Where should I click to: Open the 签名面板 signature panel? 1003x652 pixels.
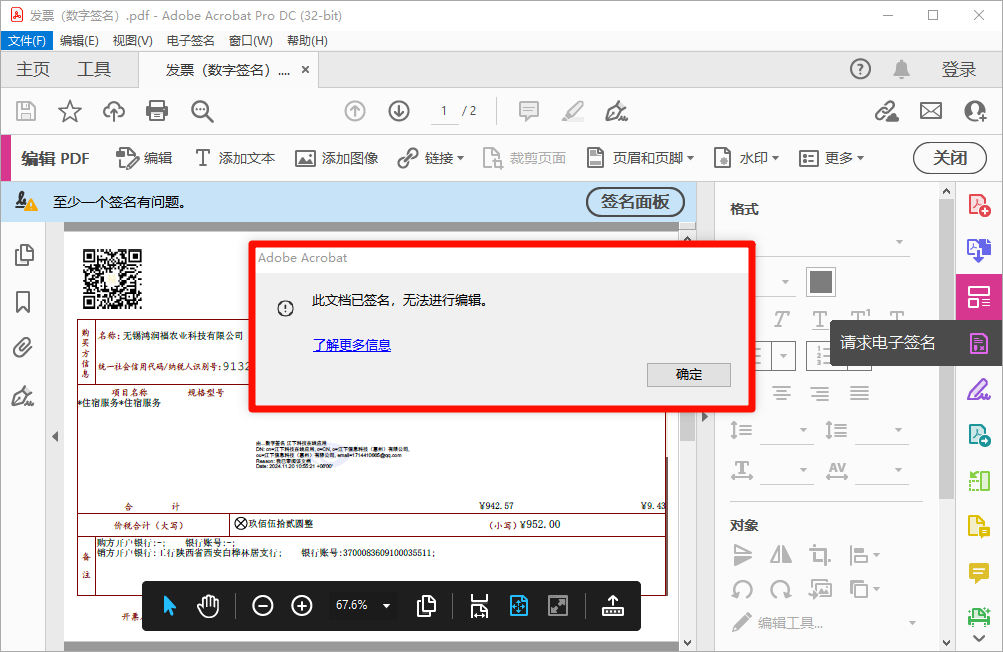(x=635, y=202)
